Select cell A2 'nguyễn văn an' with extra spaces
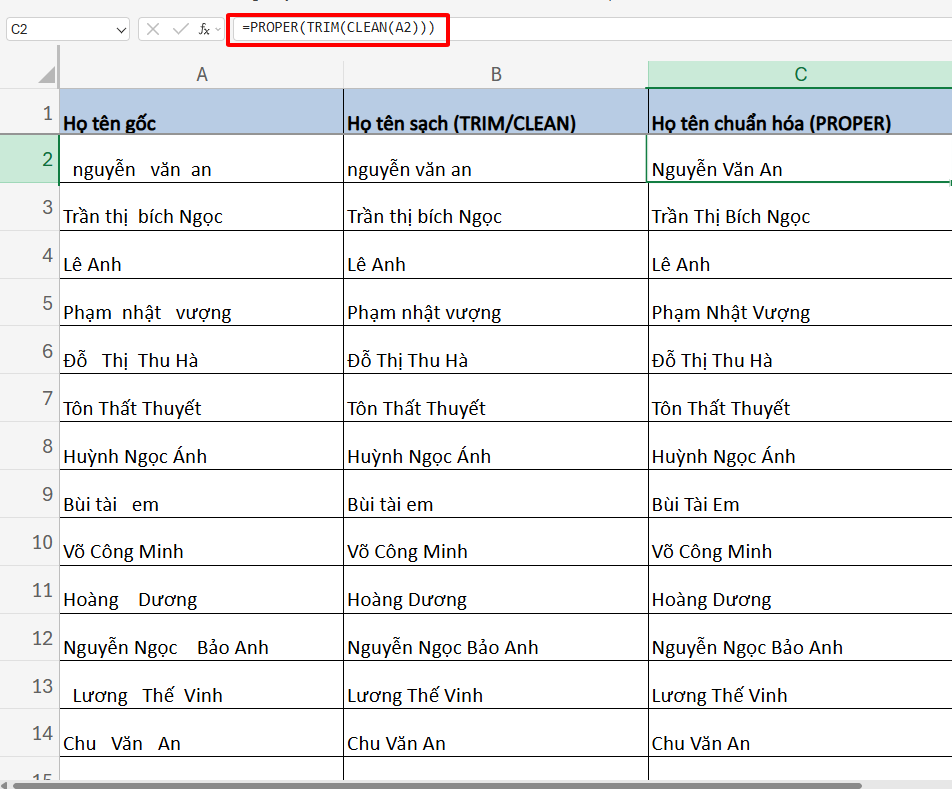952x789 pixels. pos(202,158)
